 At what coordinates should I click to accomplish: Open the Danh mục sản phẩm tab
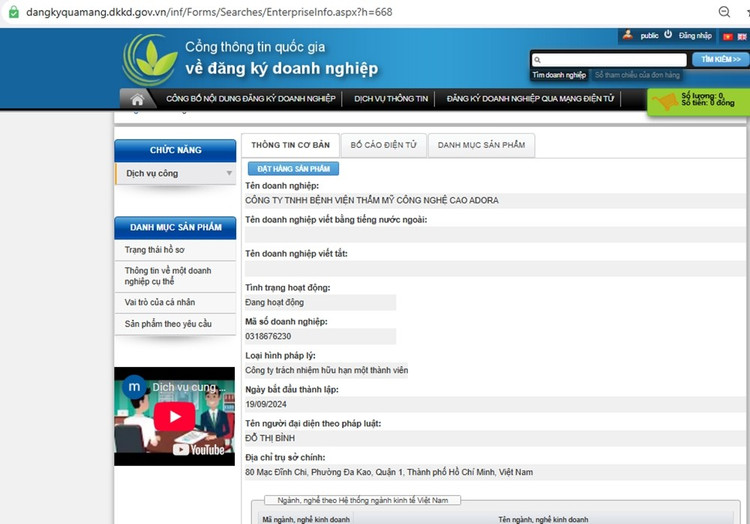pos(481,145)
